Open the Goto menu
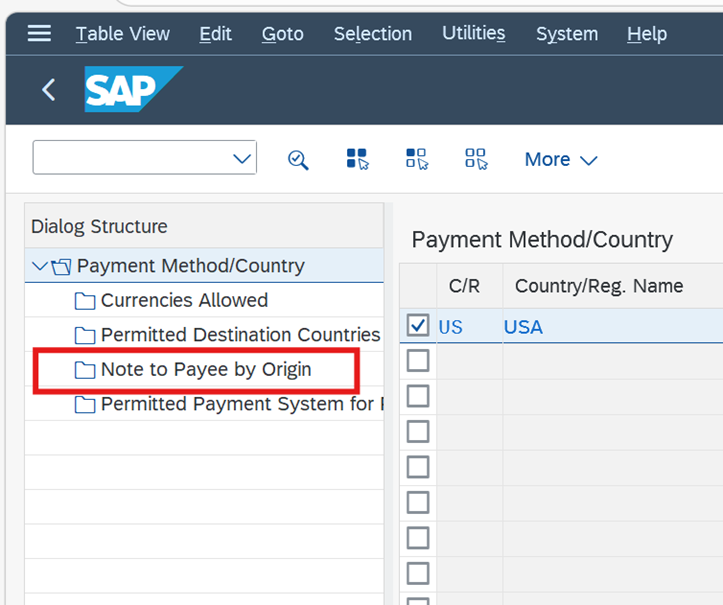Screen dimensions: 723x605 click(283, 34)
